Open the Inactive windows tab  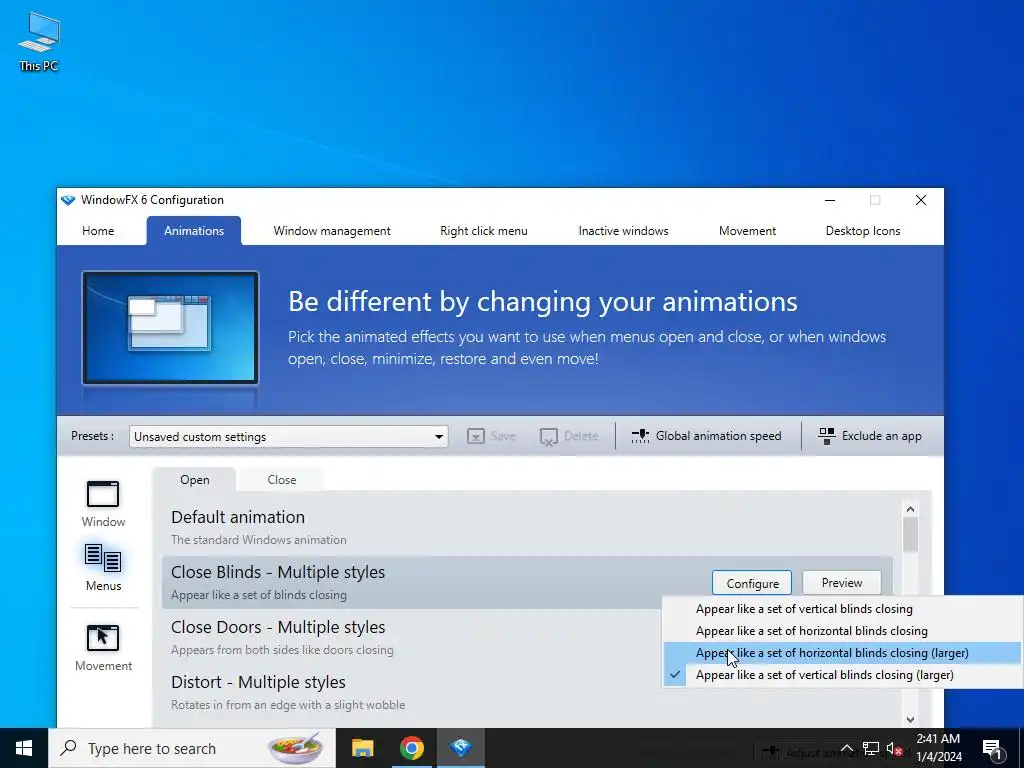tap(624, 231)
